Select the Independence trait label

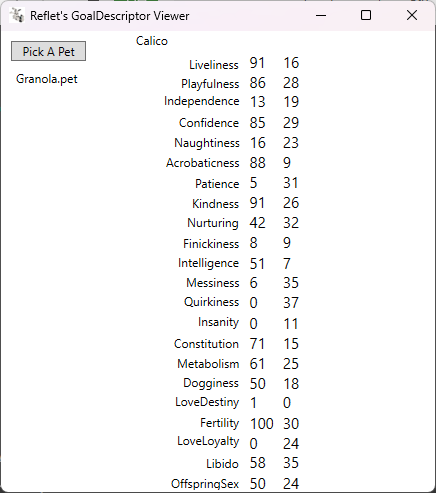201,101
